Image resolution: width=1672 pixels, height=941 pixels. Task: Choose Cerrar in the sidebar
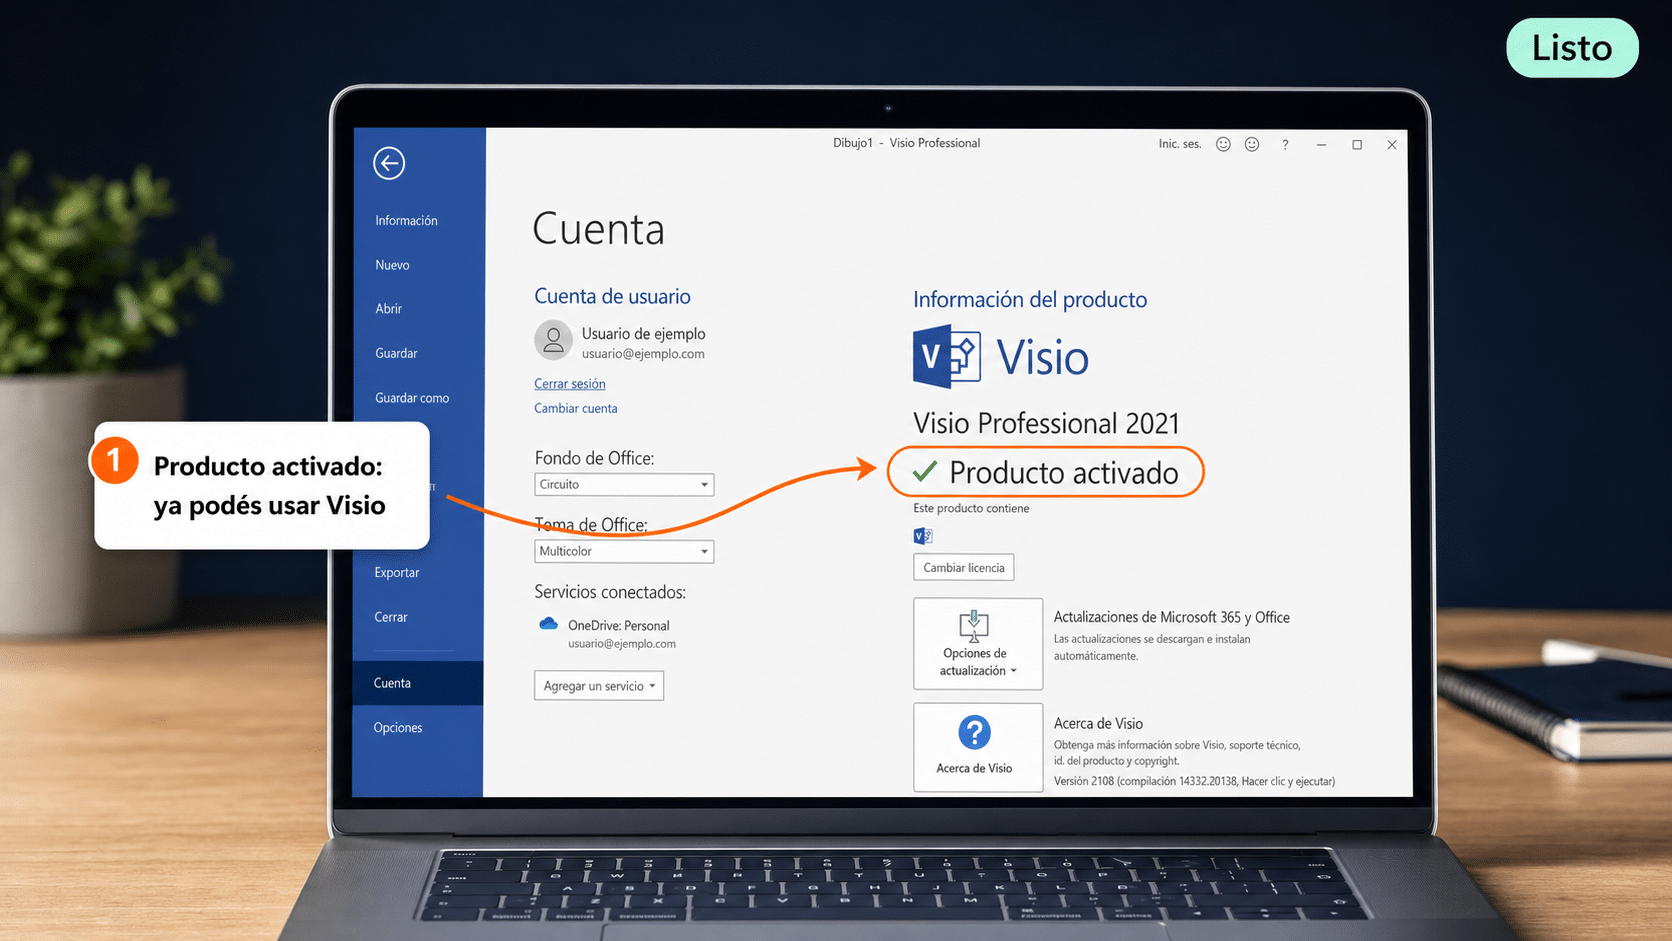click(x=390, y=617)
